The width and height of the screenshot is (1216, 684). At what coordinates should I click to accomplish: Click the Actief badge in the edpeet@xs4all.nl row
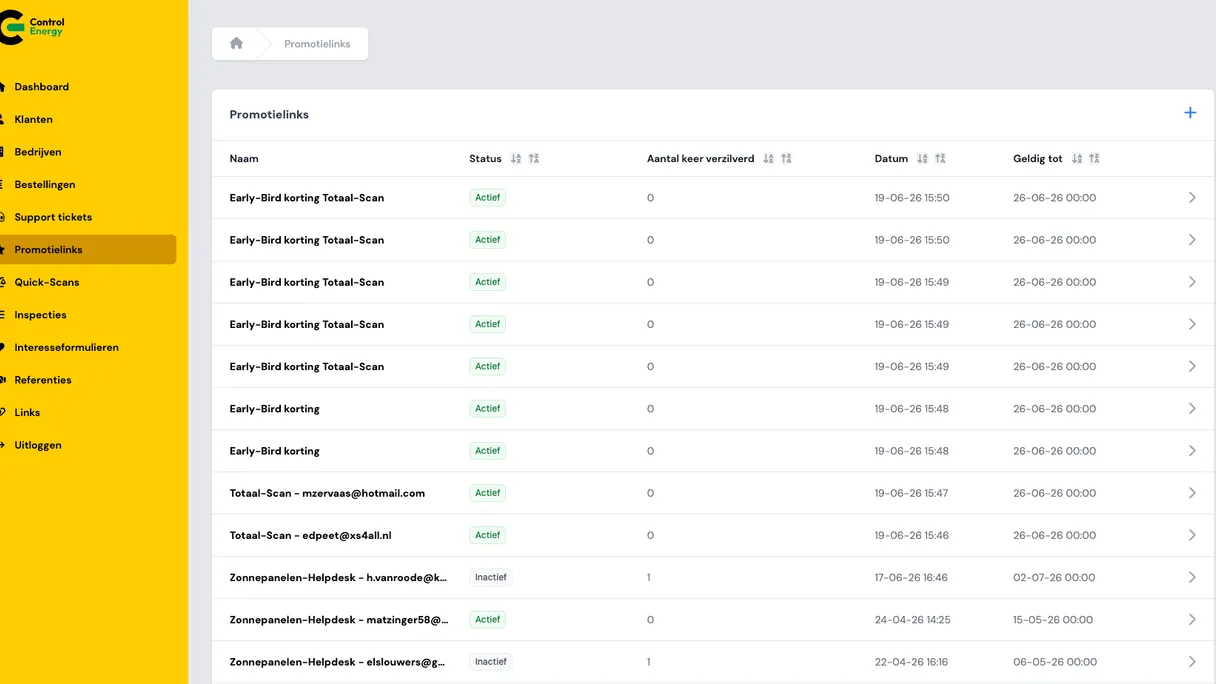tap(487, 535)
